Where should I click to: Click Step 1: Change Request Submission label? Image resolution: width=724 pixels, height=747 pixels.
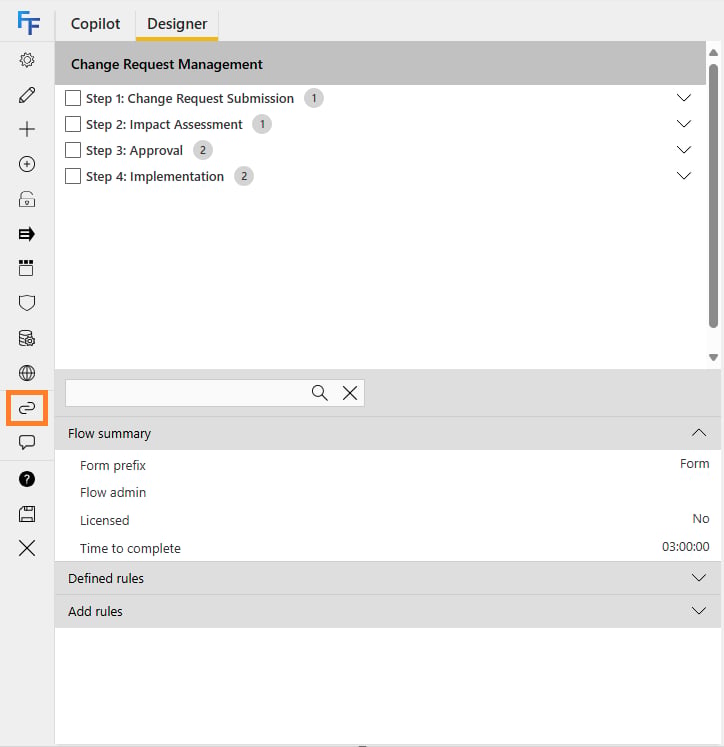click(x=190, y=99)
